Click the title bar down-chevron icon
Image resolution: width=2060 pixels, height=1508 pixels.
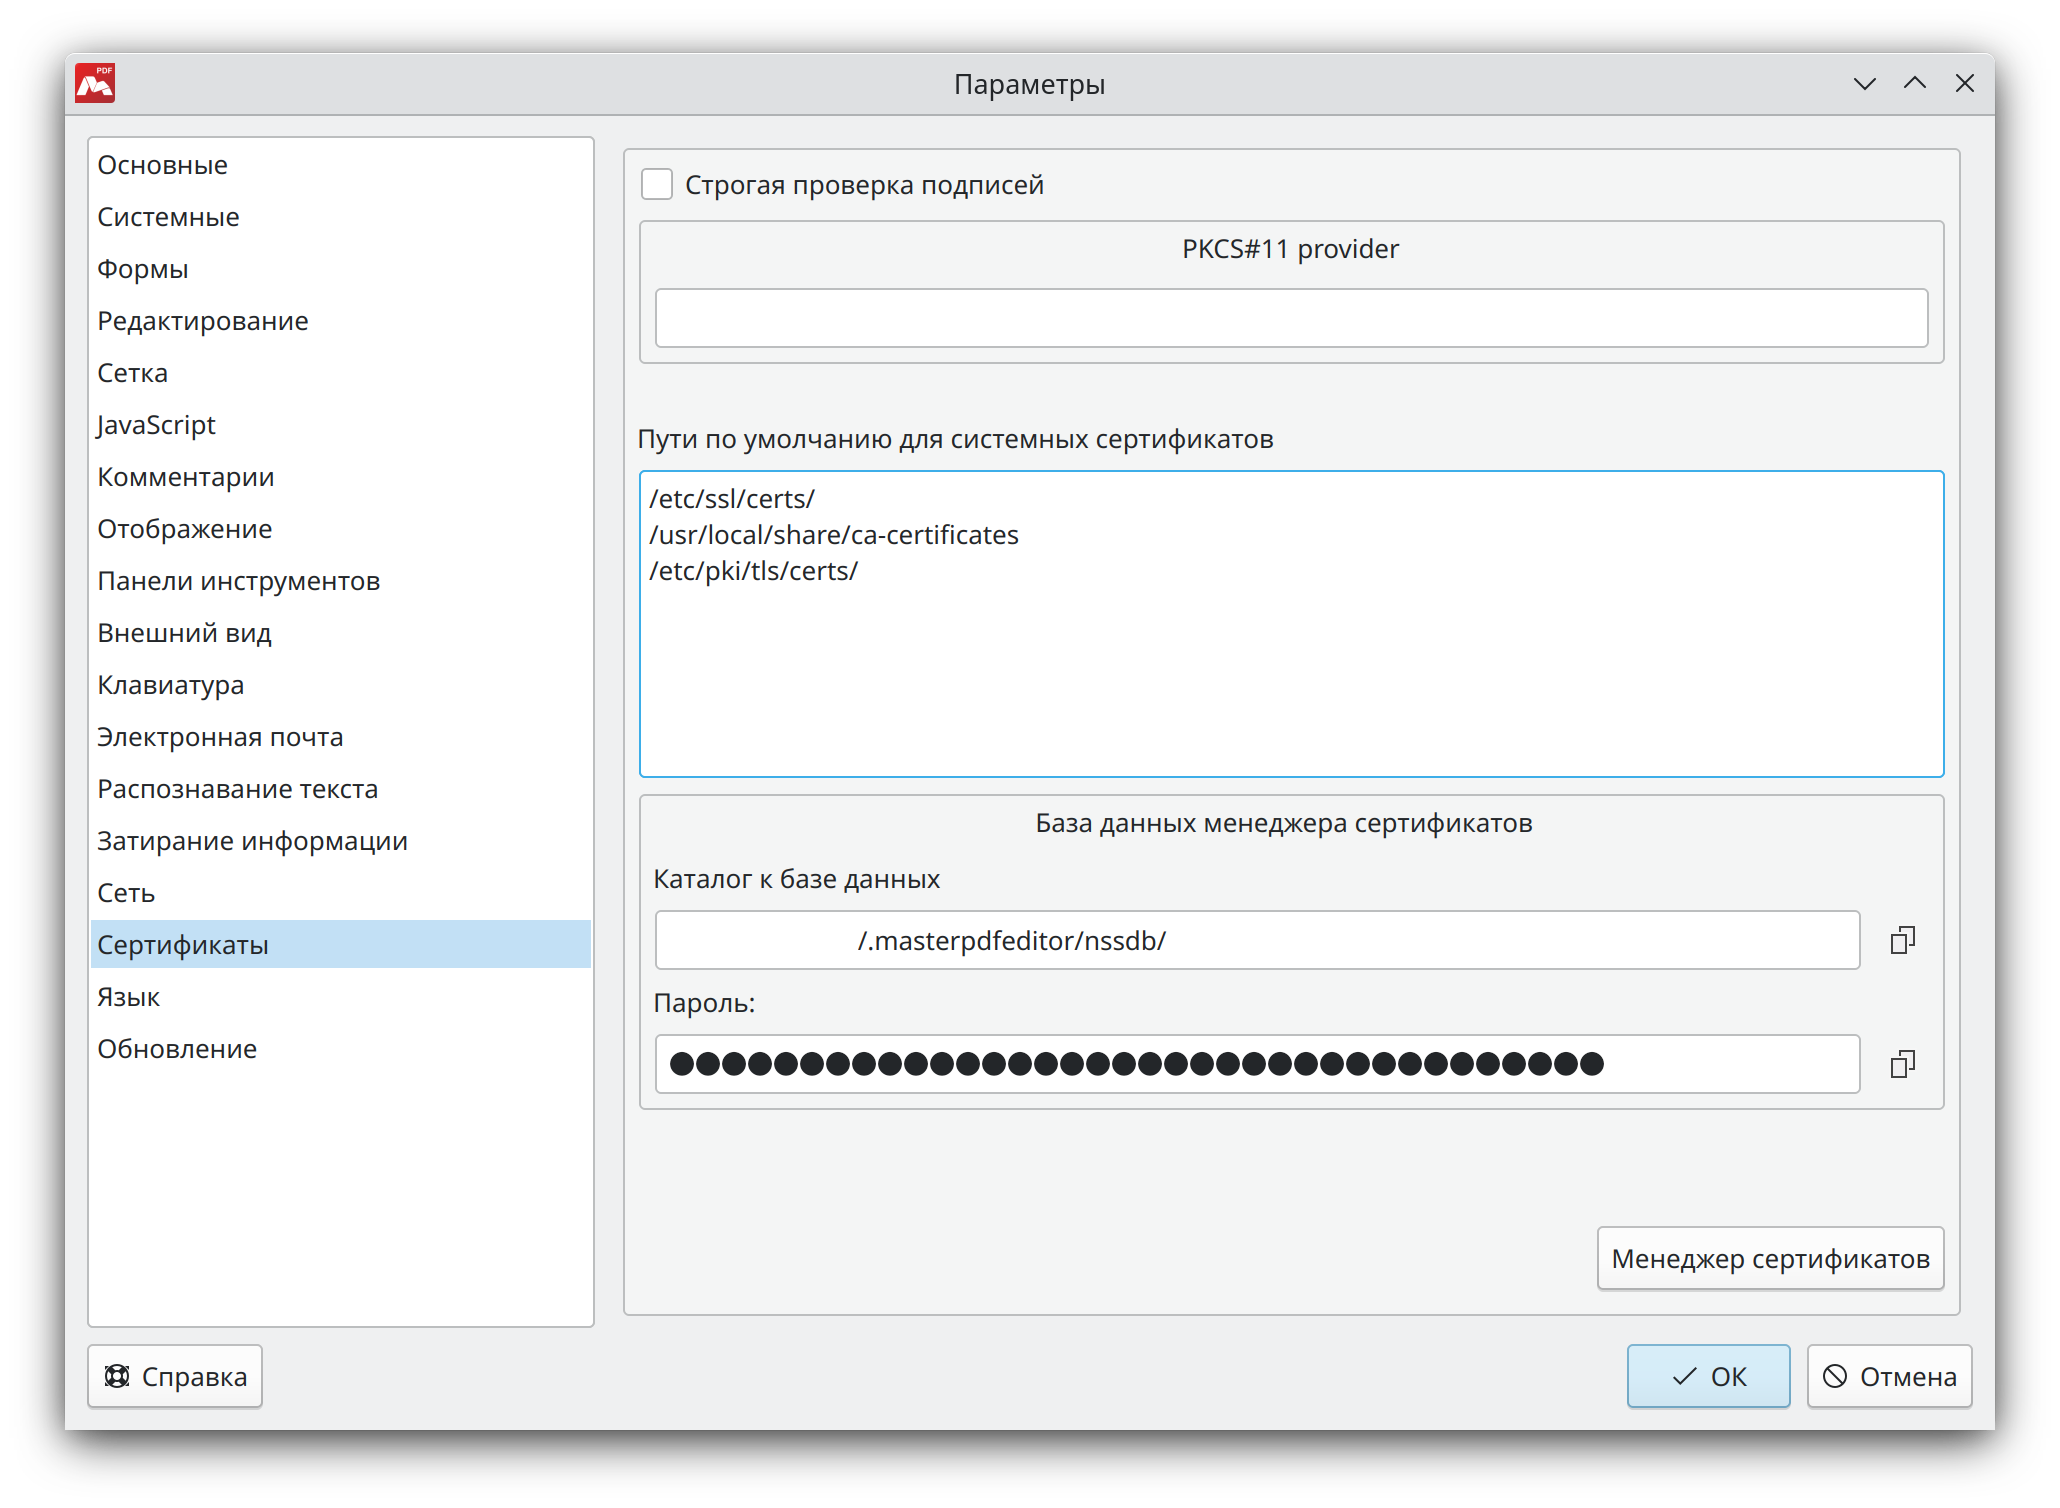point(1864,84)
